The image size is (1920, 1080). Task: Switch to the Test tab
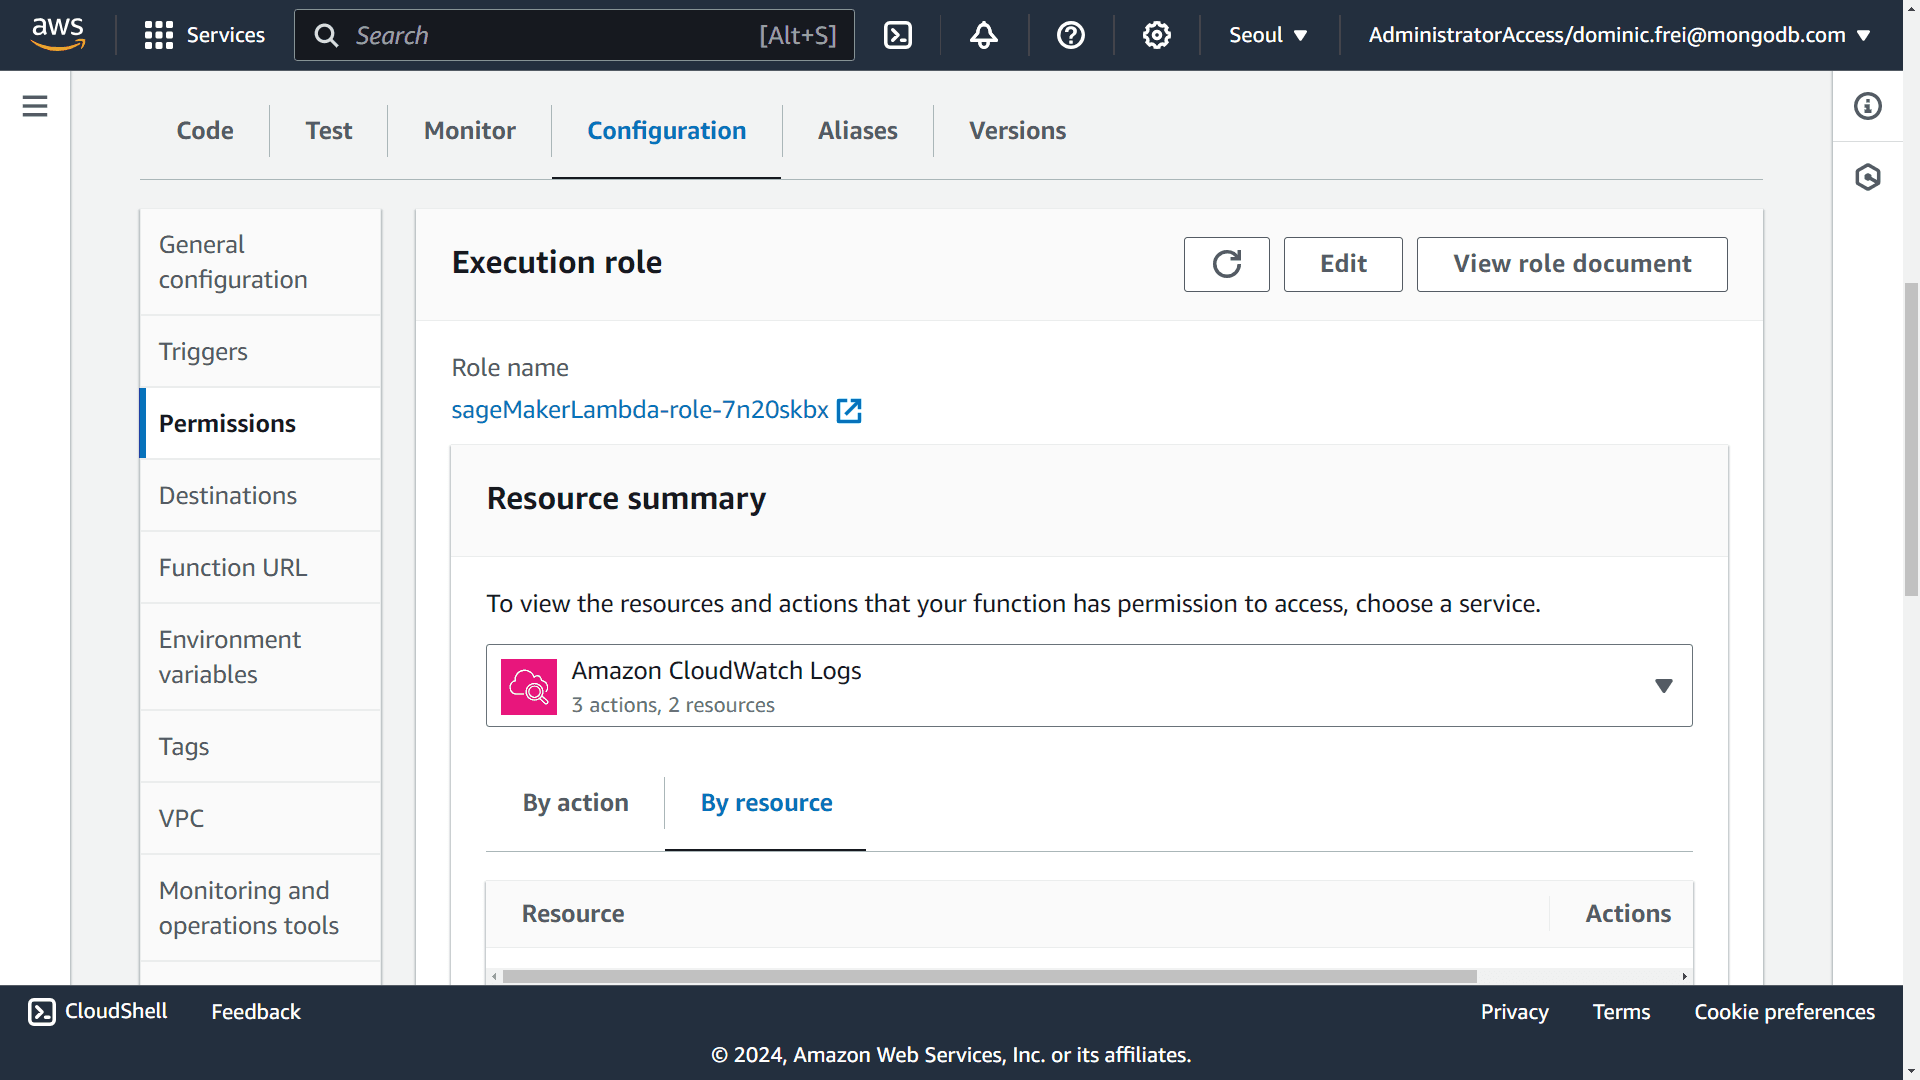pos(329,131)
